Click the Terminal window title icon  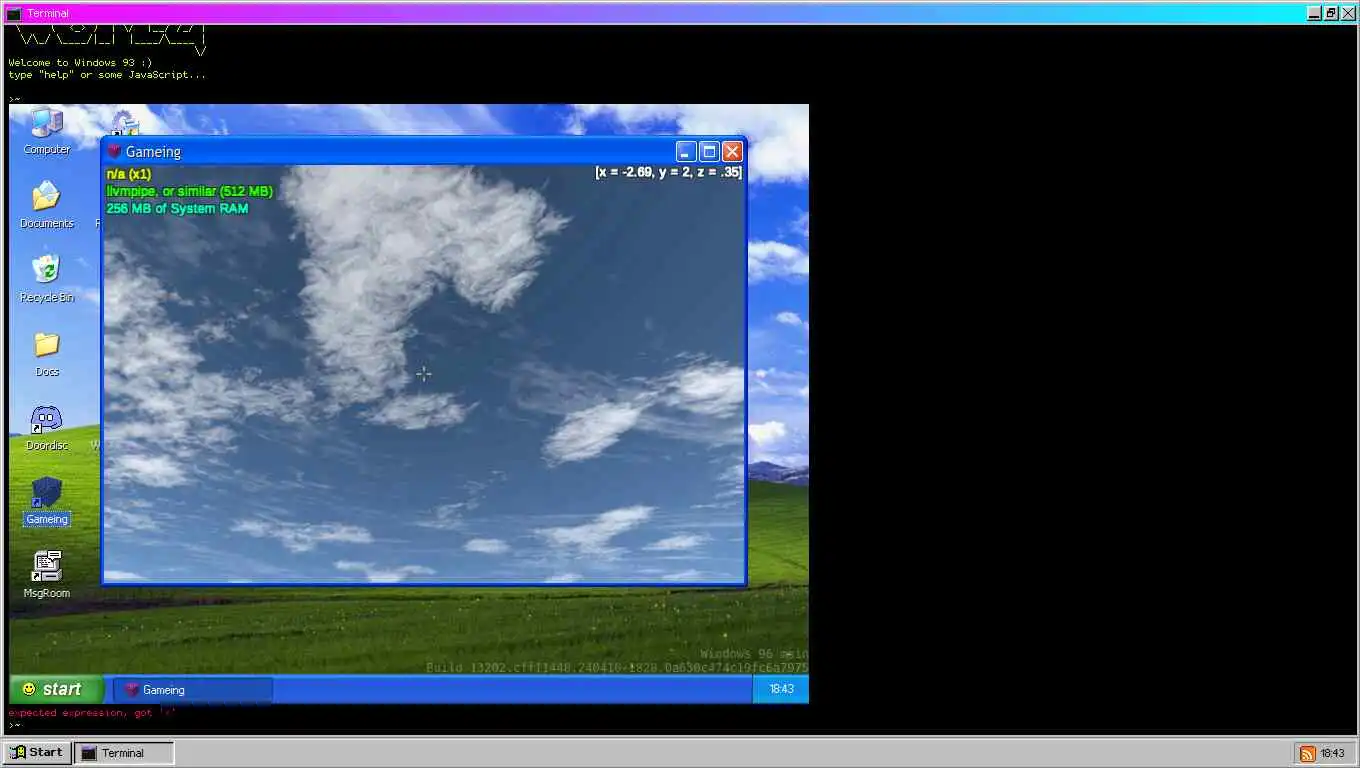point(13,13)
